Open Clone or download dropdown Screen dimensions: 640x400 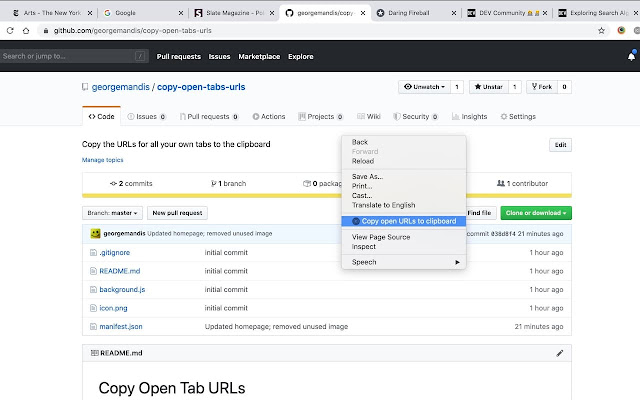tap(536, 213)
